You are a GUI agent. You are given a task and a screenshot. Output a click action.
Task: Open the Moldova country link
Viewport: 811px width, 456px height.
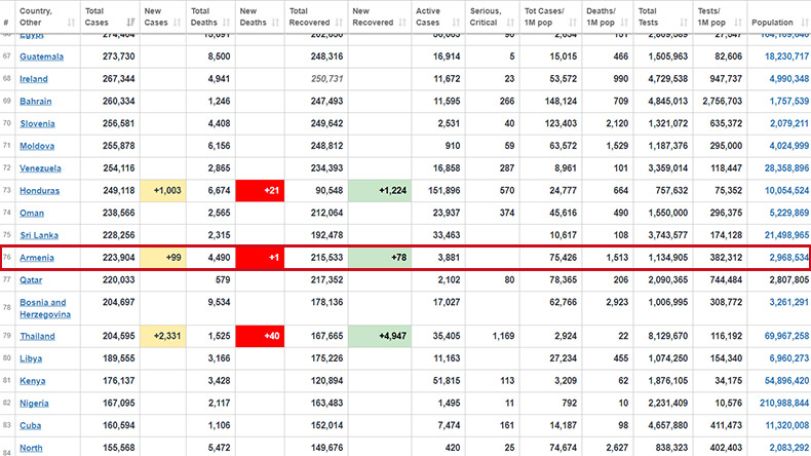click(37, 145)
